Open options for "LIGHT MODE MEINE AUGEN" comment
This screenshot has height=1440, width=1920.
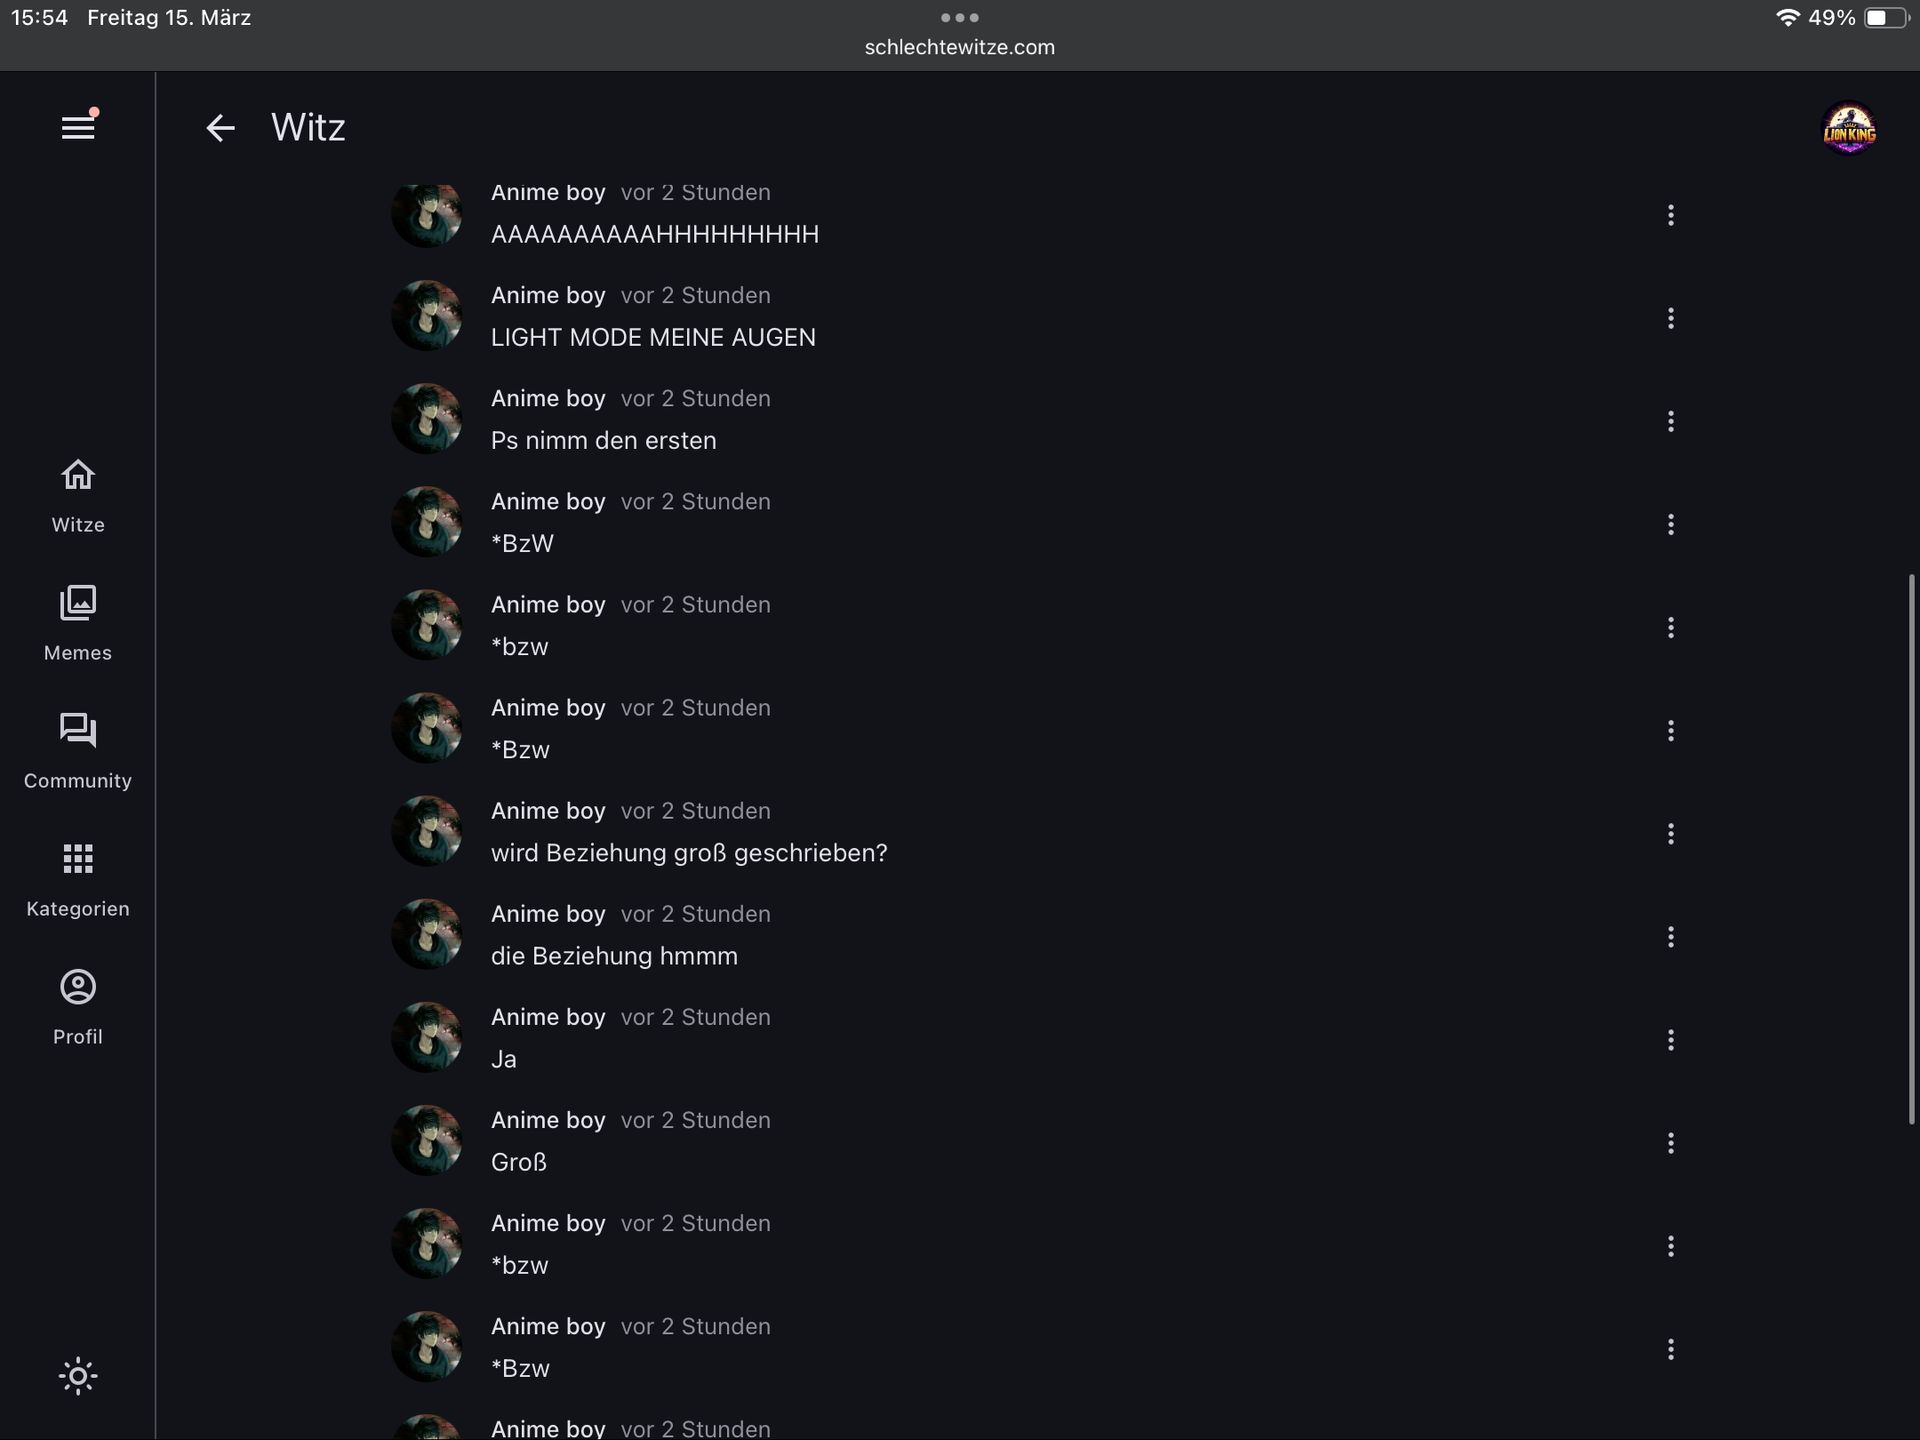click(x=1670, y=318)
